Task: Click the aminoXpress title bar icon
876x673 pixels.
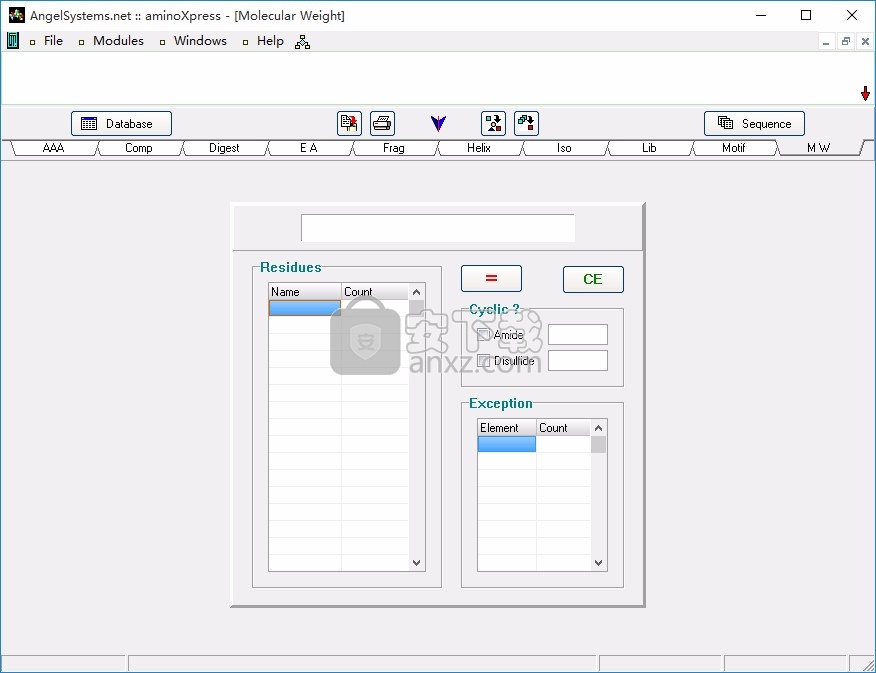Action: click(17, 15)
